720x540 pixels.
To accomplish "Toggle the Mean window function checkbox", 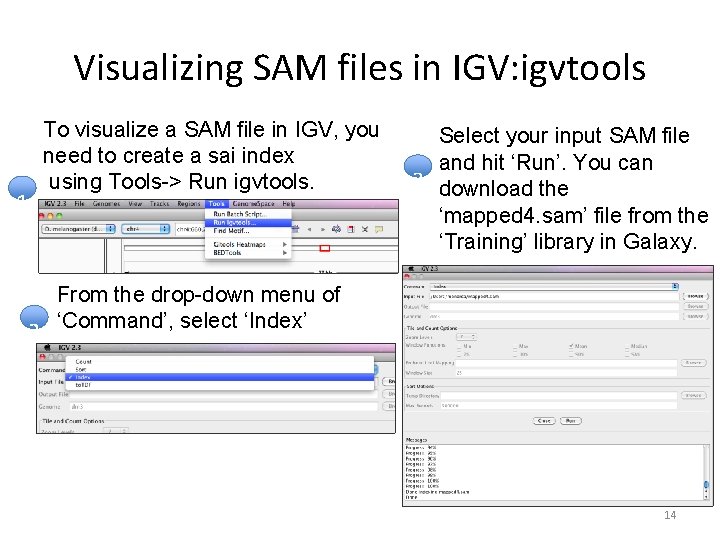I will 571,346.
